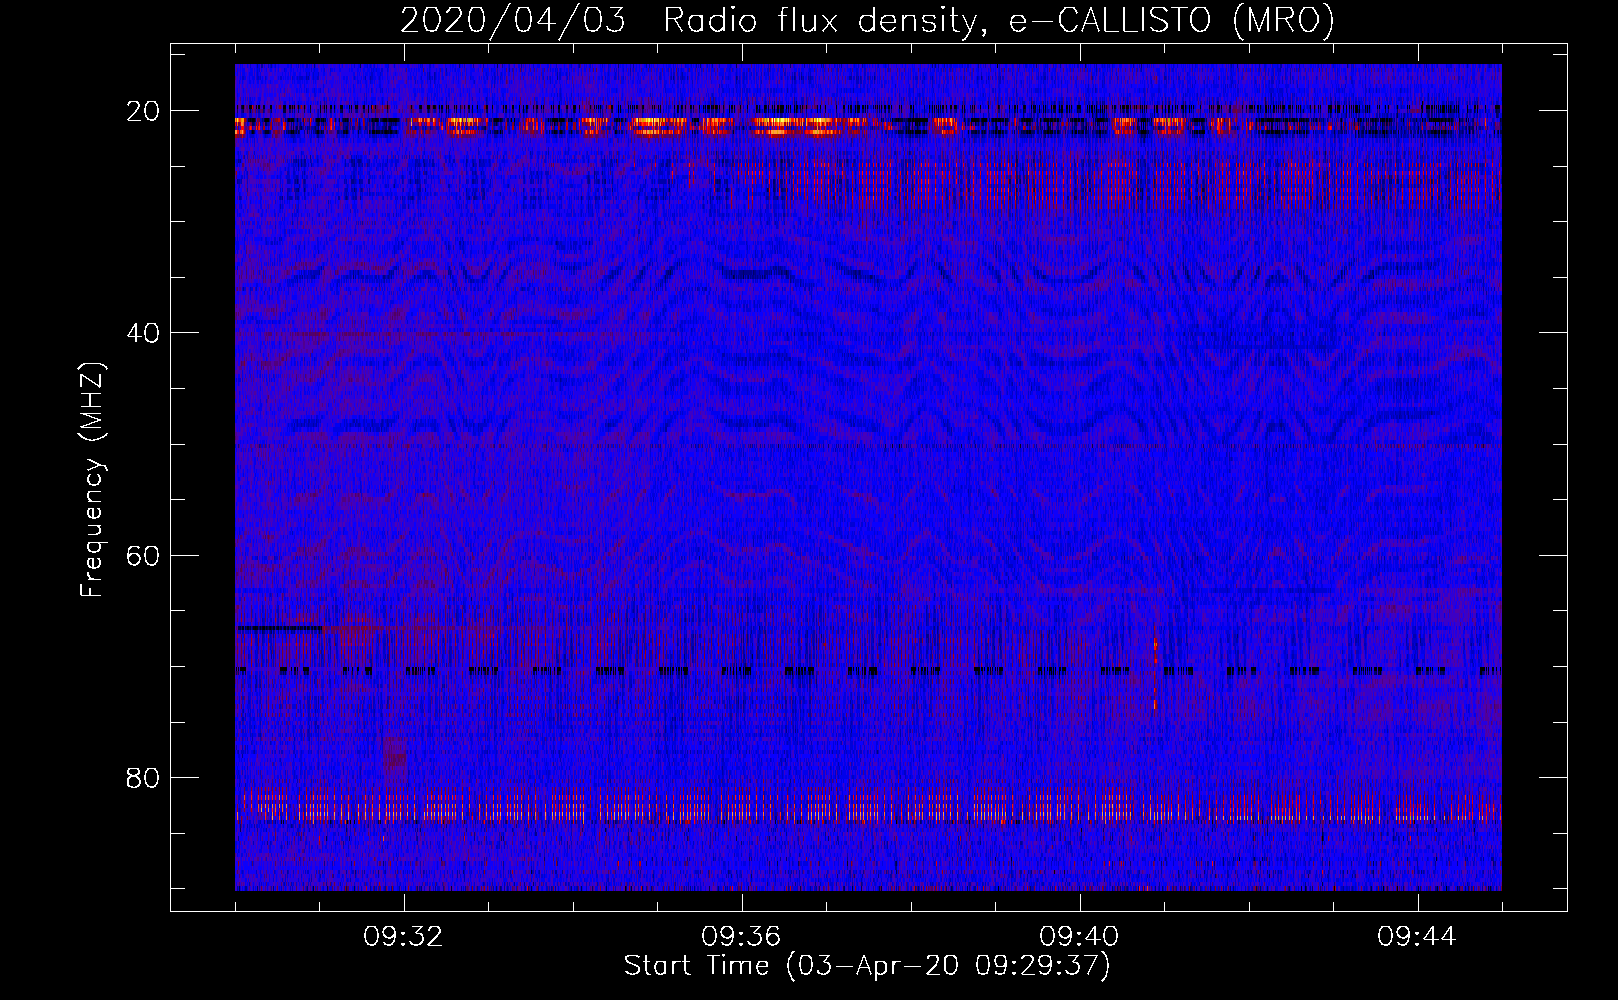Click the bright orange emission band near 21 MHz

click(x=868, y=126)
